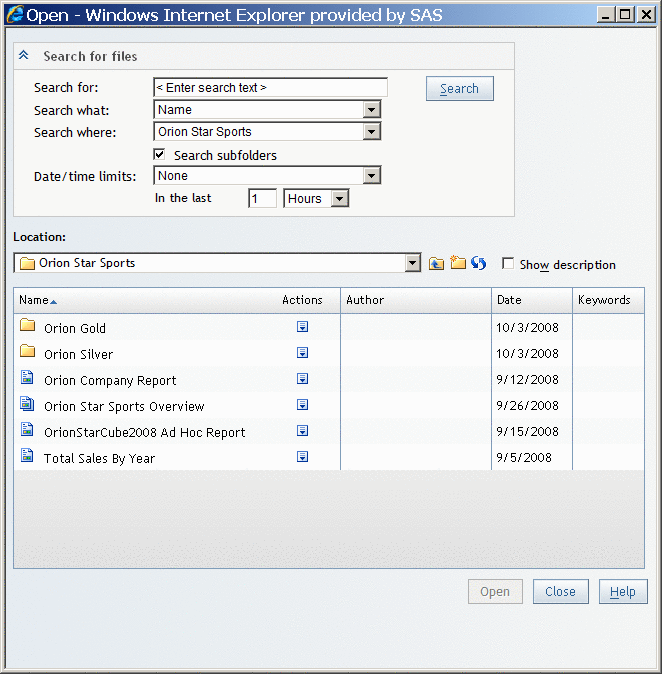The image size is (662, 674).
Task: Sort the list by Name column header
Action: (x=34, y=300)
